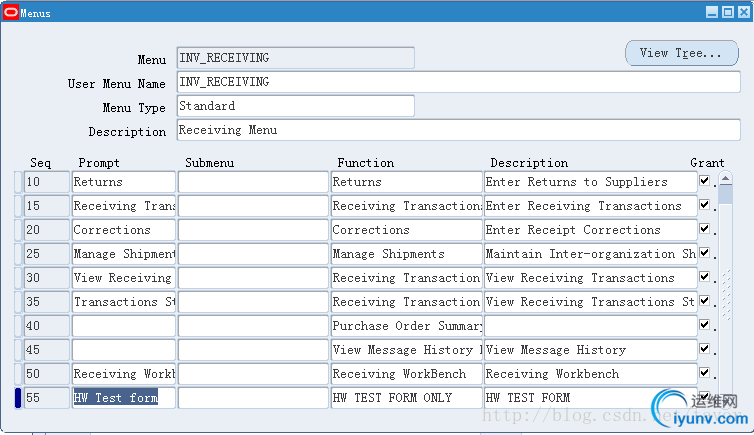
Task: Minimize the Menus window
Action: pyautogui.click(x=712, y=13)
